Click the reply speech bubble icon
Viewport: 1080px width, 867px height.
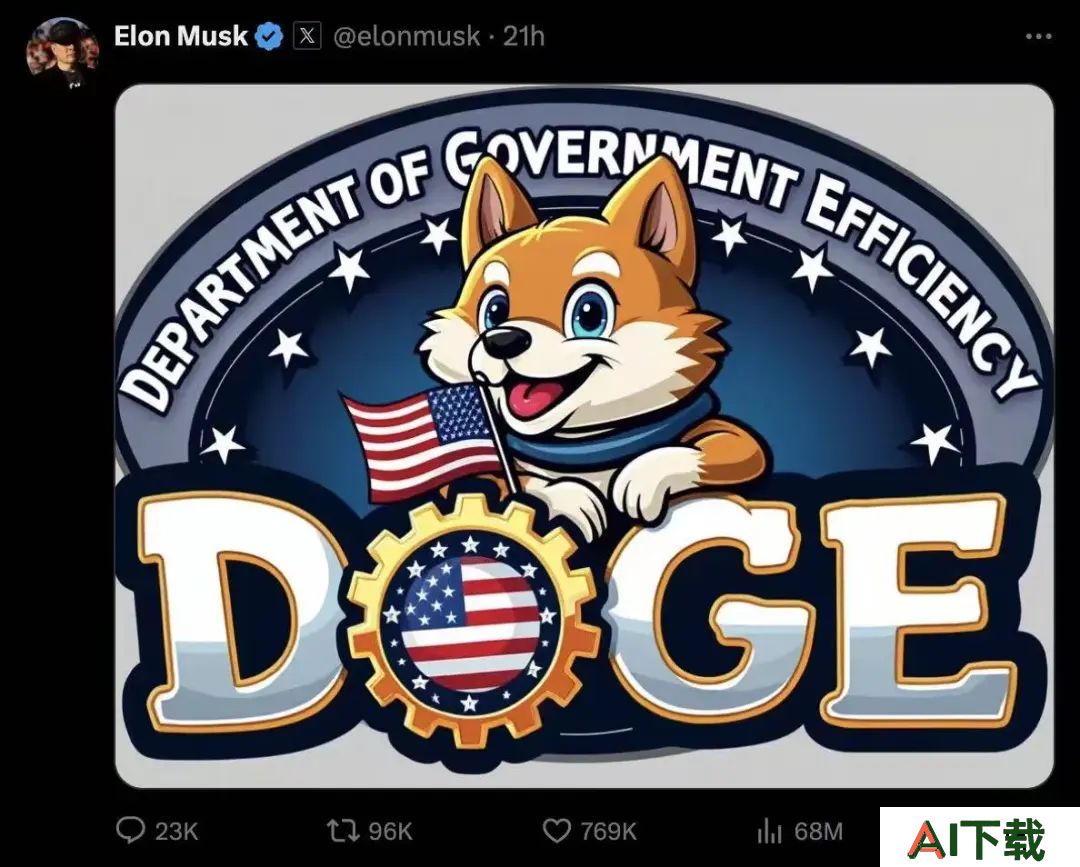pyautogui.click(x=130, y=830)
